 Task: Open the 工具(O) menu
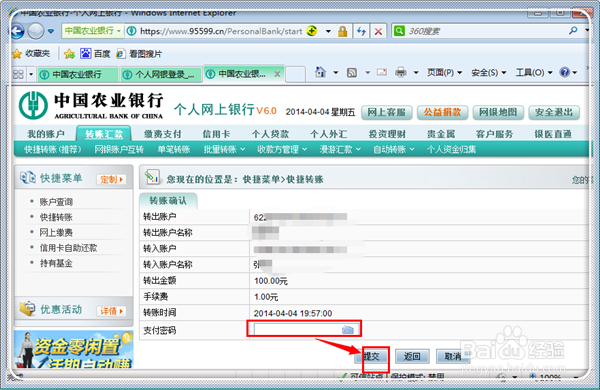(x=534, y=72)
